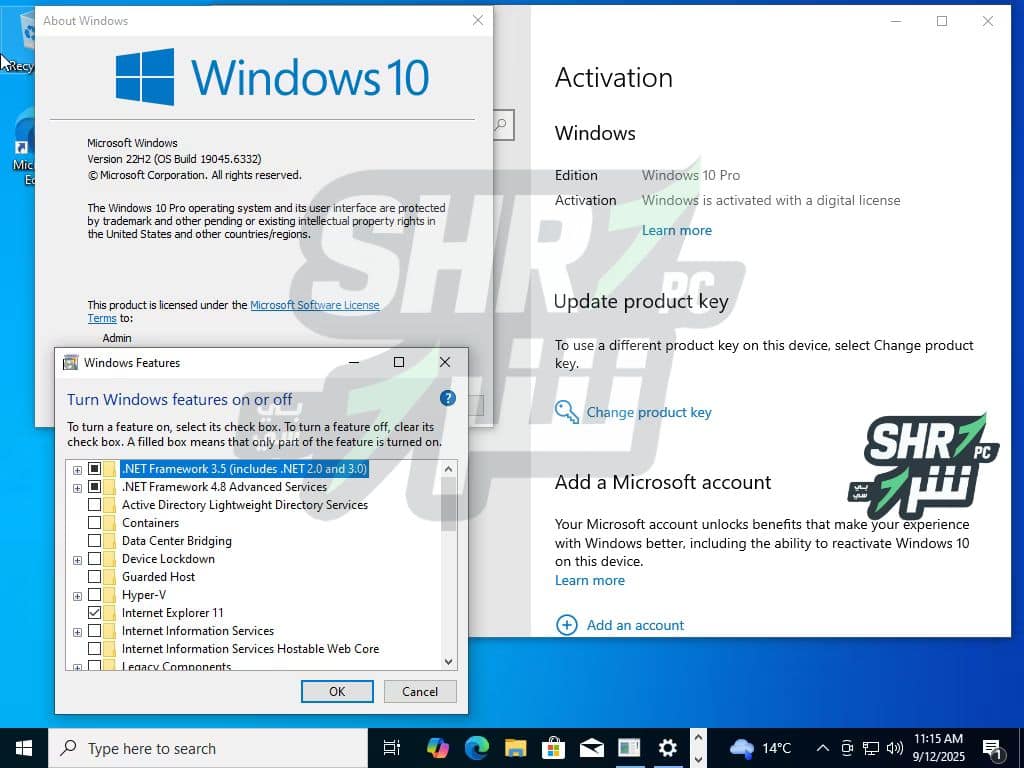Expand the Hyper-V tree node
This screenshot has height=768, width=1024.
click(77, 596)
